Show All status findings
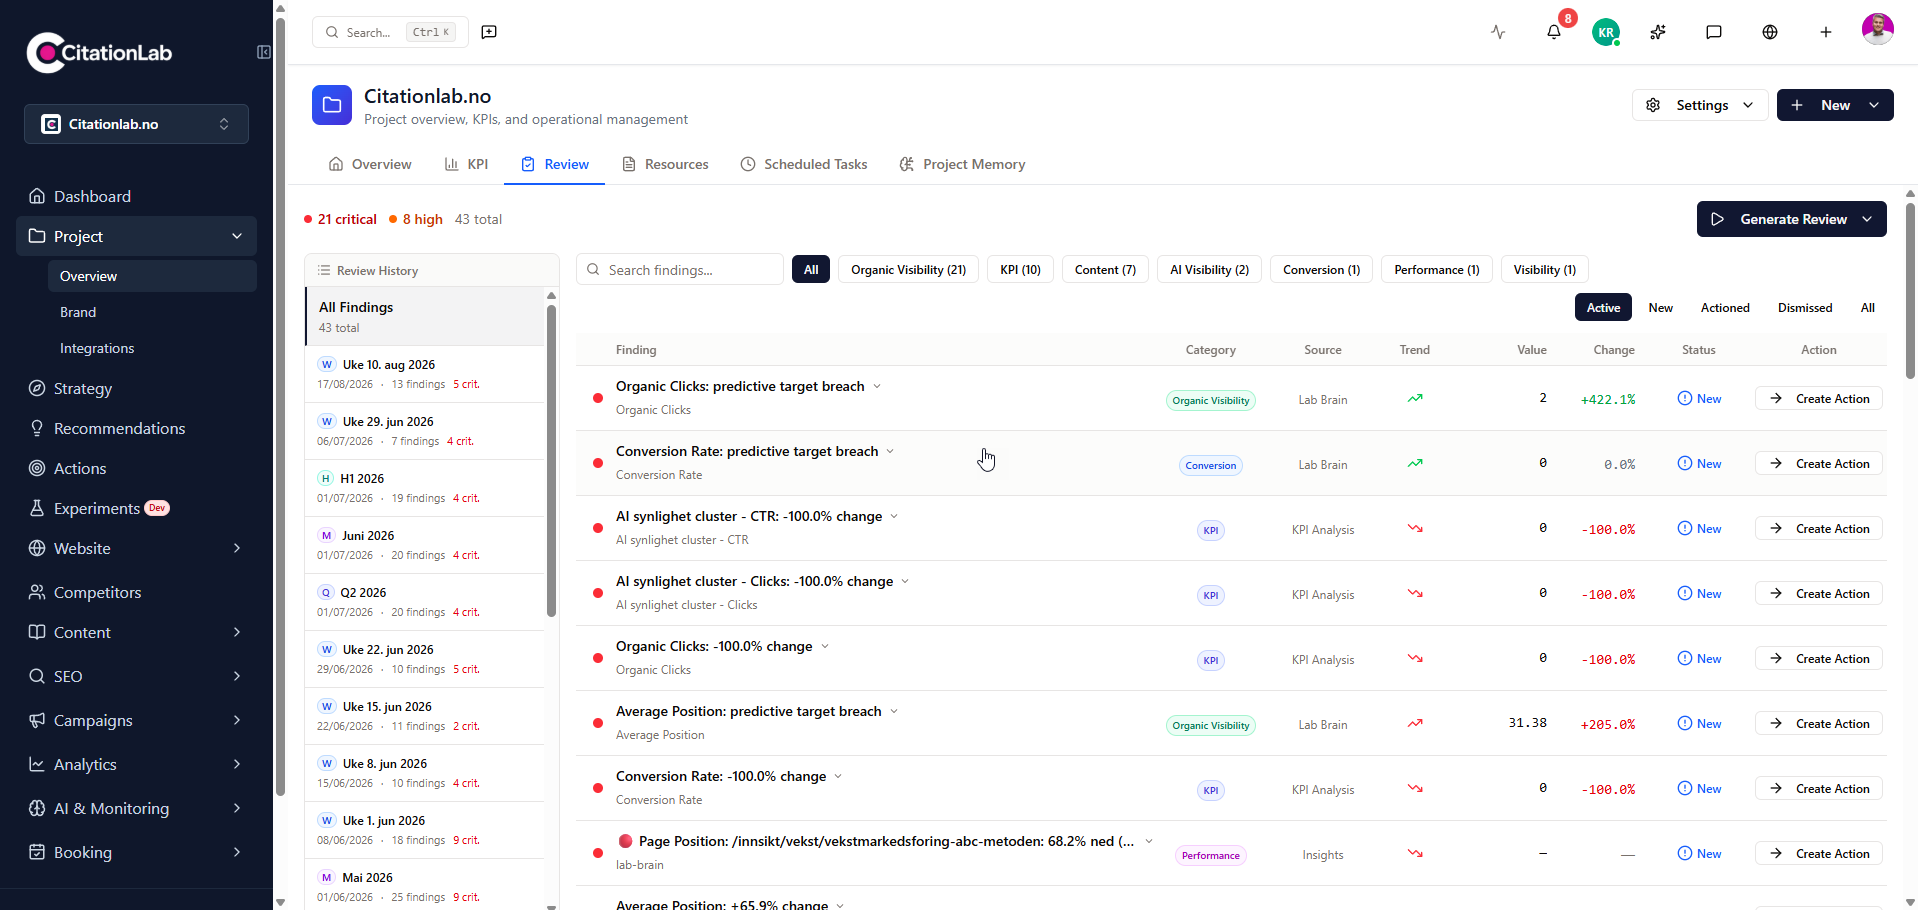The height and width of the screenshot is (910, 1918). (x=1867, y=307)
